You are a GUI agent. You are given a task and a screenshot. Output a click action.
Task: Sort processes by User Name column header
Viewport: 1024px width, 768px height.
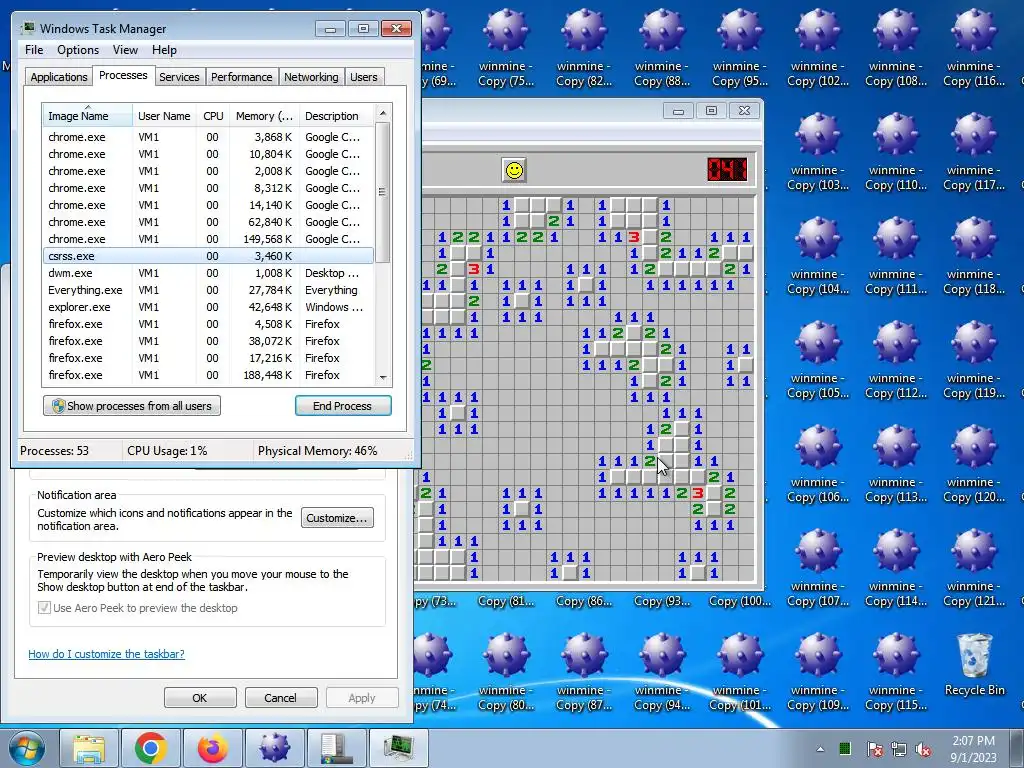click(x=164, y=116)
